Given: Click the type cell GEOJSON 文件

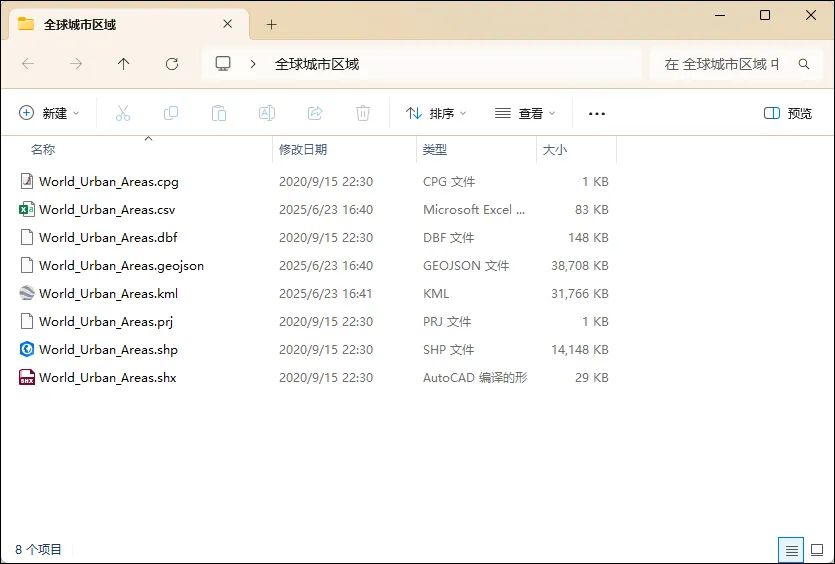Looking at the screenshot, I should [x=466, y=265].
